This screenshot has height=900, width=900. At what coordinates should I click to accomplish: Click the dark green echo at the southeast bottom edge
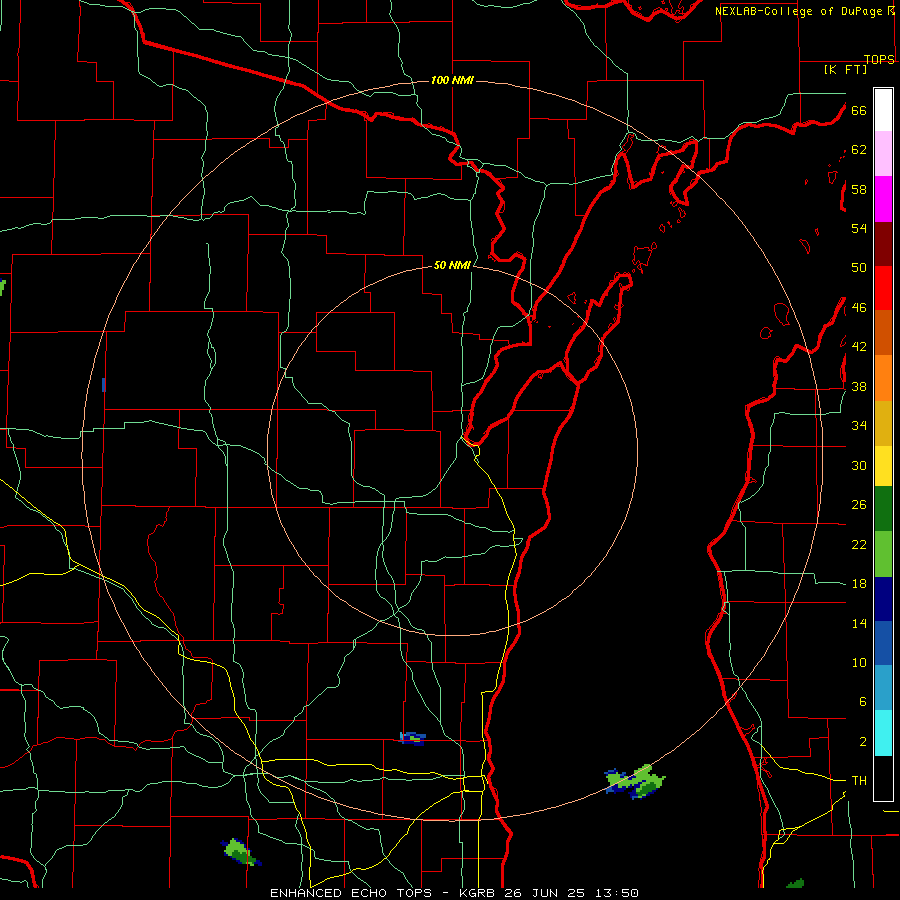pyautogui.click(x=796, y=883)
